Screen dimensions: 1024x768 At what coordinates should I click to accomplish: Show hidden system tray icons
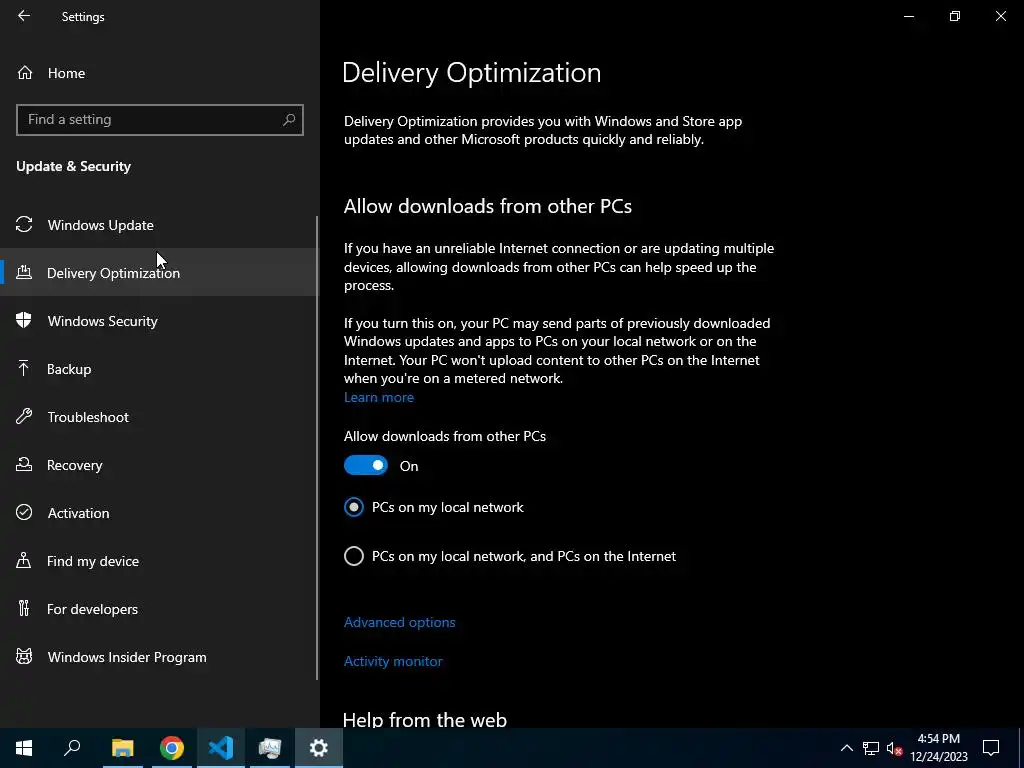(846, 748)
